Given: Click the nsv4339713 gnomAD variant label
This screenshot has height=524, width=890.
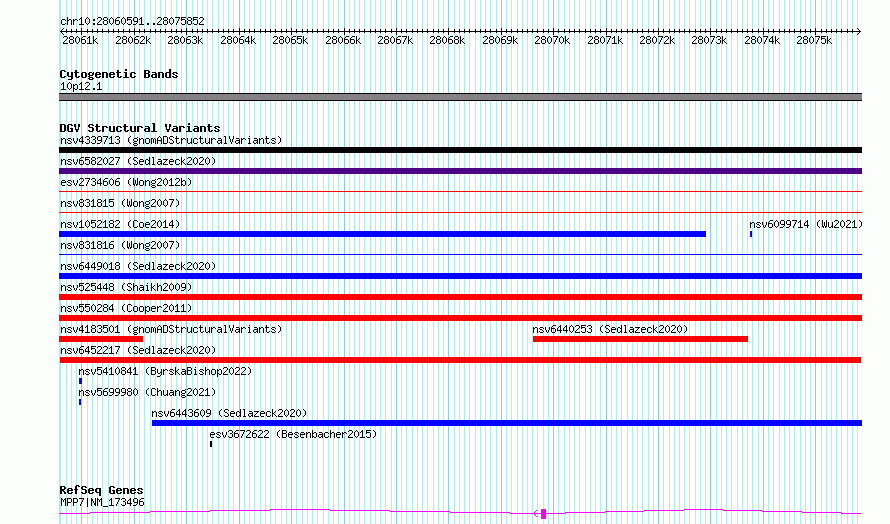Looking at the screenshot, I should pos(171,140).
